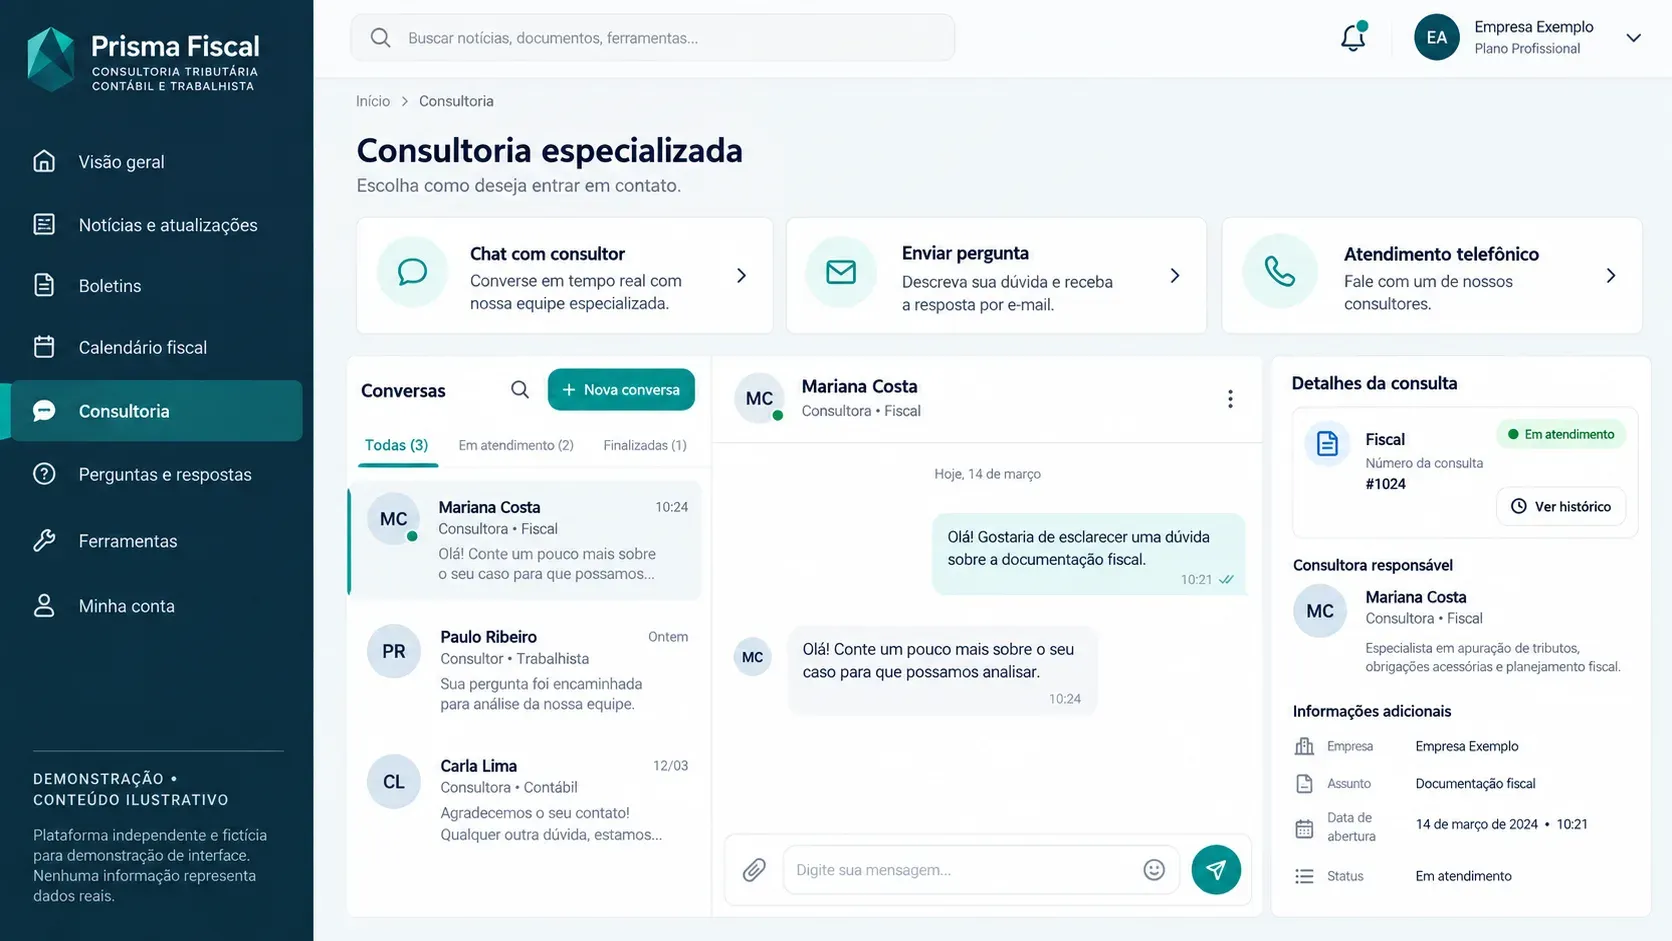Send the message with paper plane button

pos(1216,870)
